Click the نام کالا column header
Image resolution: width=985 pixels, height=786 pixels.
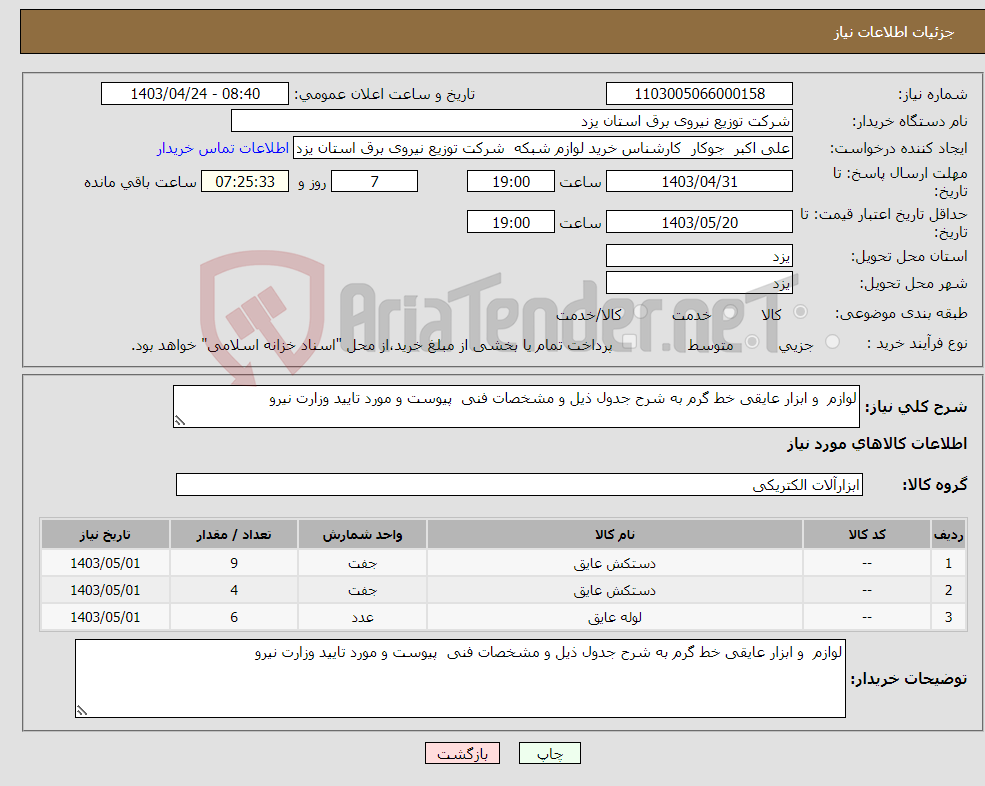[614, 535]
